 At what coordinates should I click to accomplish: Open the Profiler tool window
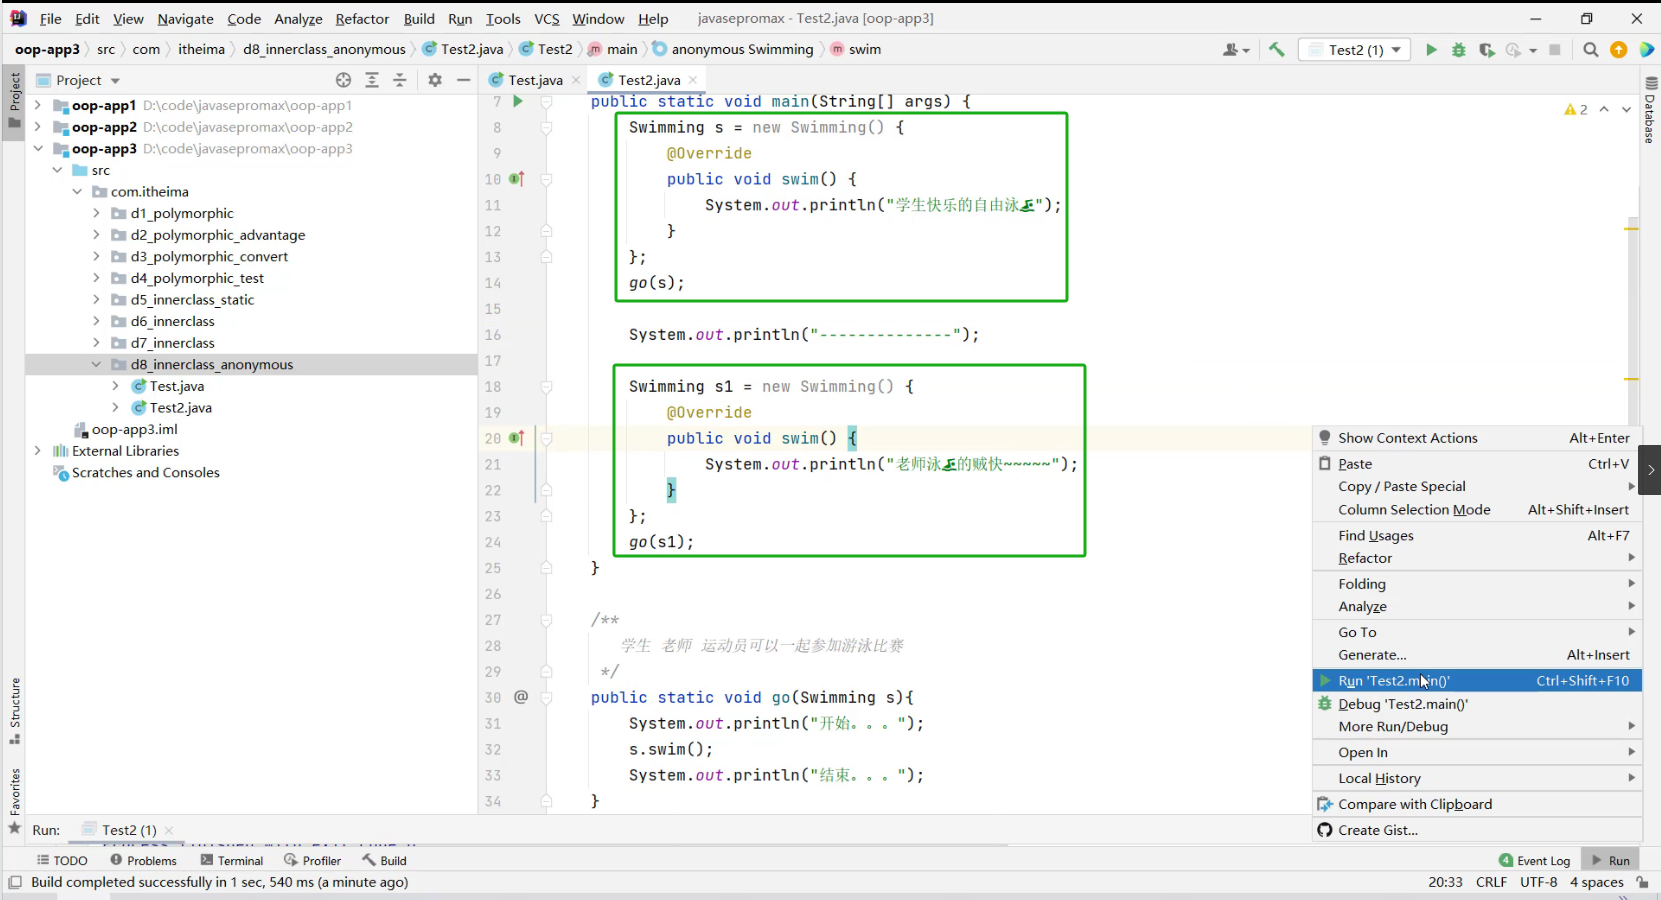(x=313, y=860)
